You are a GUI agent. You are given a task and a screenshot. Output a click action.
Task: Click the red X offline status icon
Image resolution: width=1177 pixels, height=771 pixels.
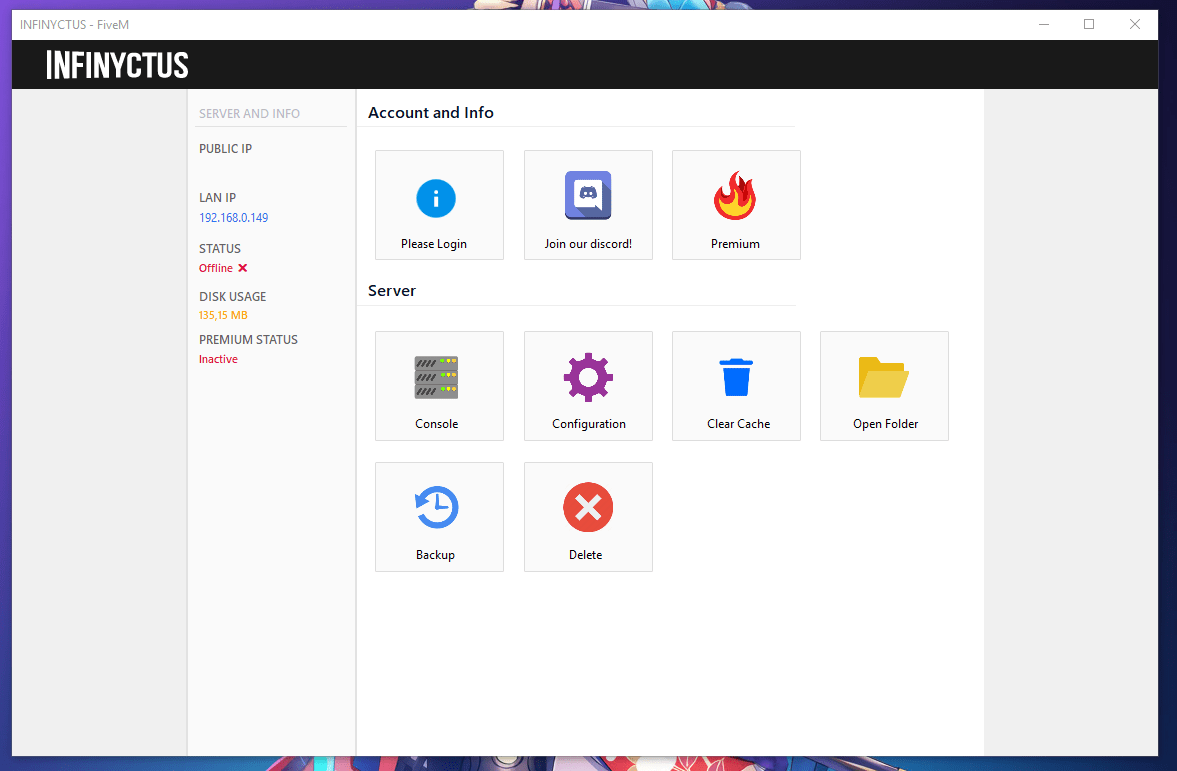coord(242,268)
